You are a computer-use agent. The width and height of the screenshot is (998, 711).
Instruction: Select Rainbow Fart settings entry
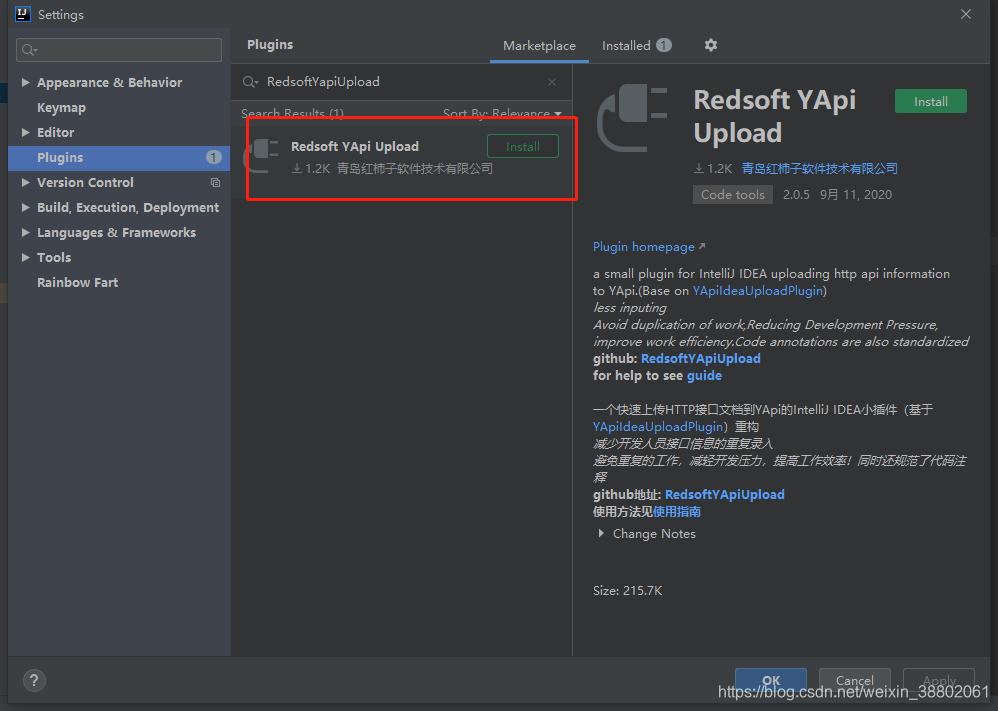click(78, 283)
